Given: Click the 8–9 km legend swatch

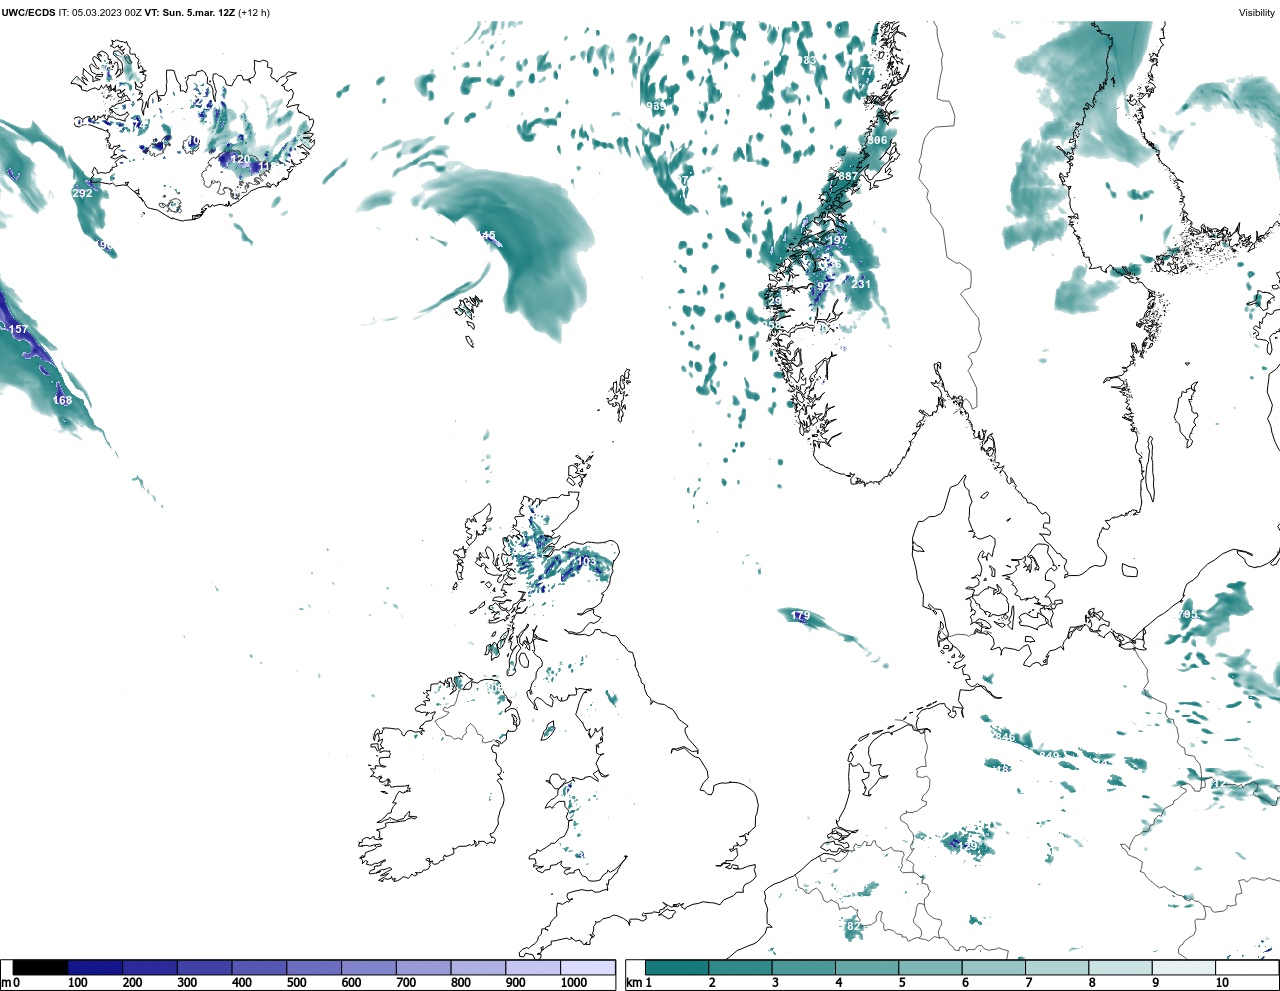Looking at the screenshot, I should [x=1120, y=968].
